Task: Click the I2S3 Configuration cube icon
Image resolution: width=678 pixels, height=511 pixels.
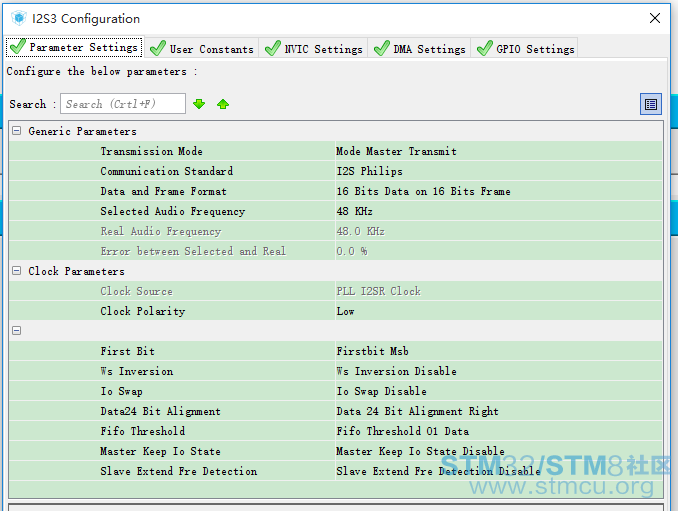Action: point(19,18)
